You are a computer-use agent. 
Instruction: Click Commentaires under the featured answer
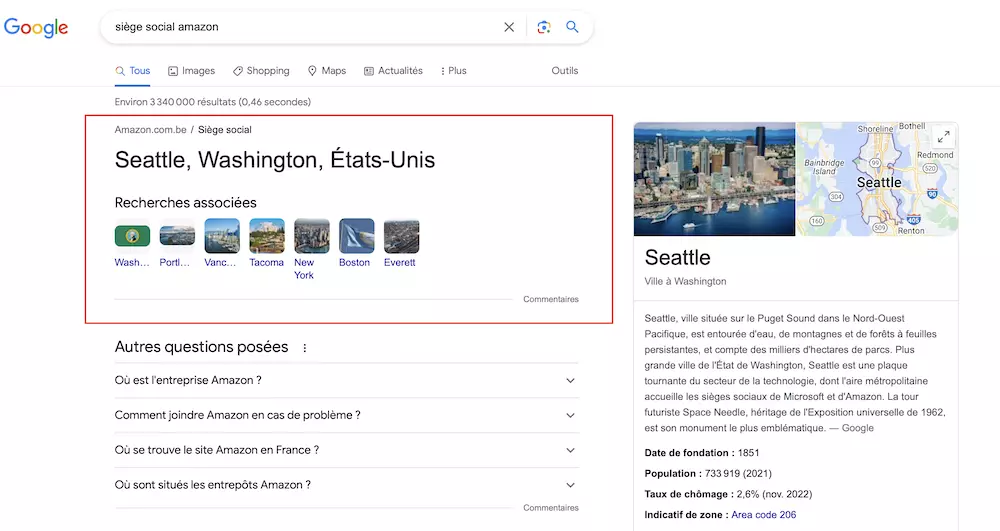point(551,299)
